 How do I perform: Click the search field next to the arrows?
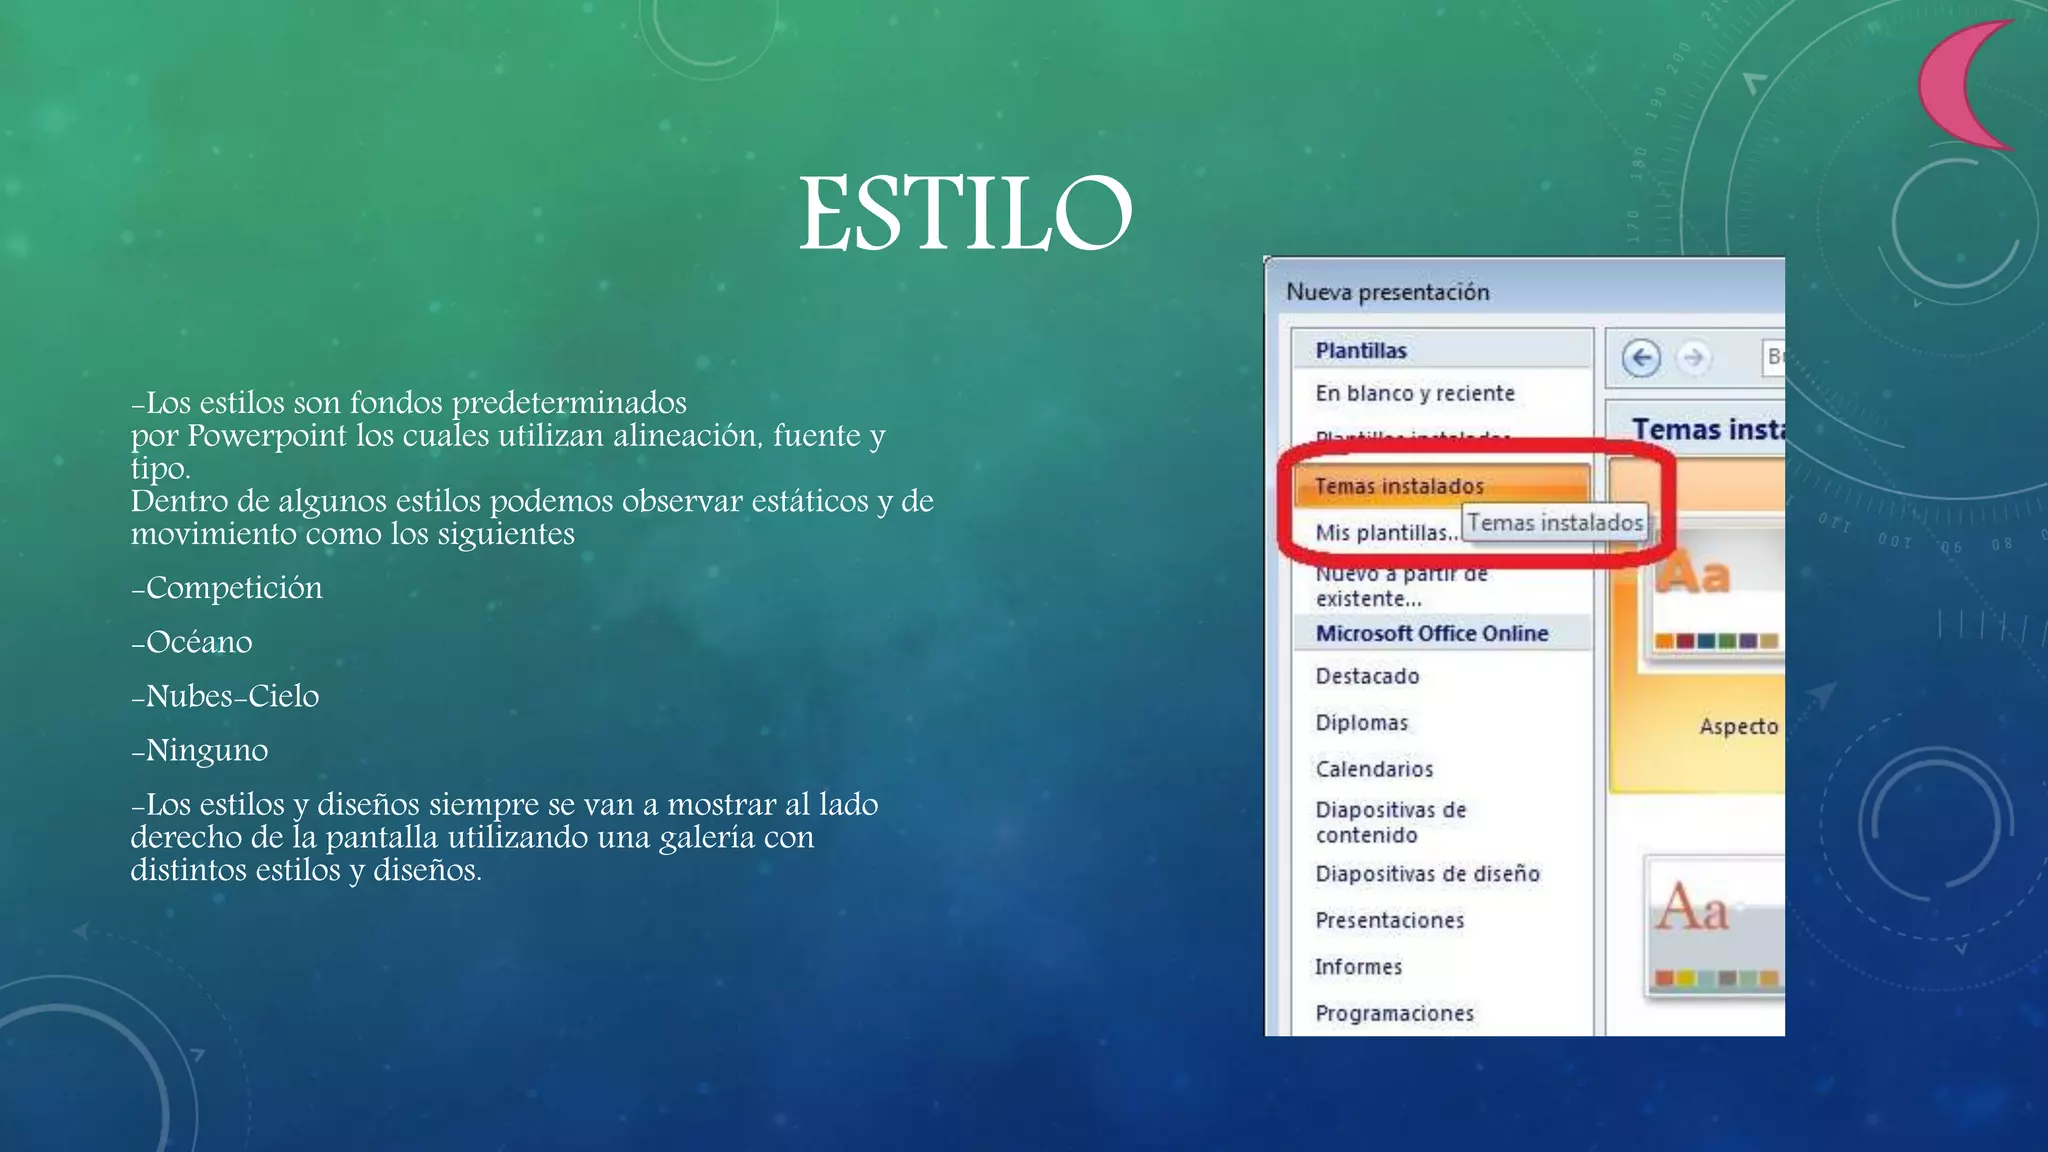click(x=1773, y=357)
